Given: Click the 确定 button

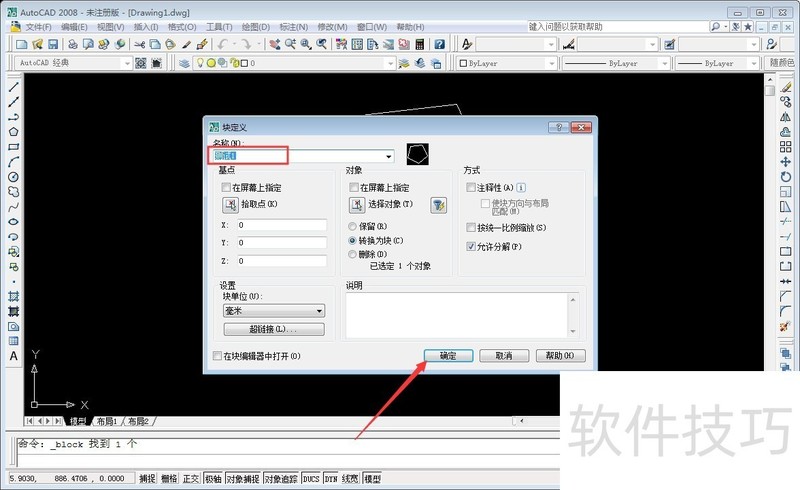Looking at the screenshot, I should click(x=448, y=356).
